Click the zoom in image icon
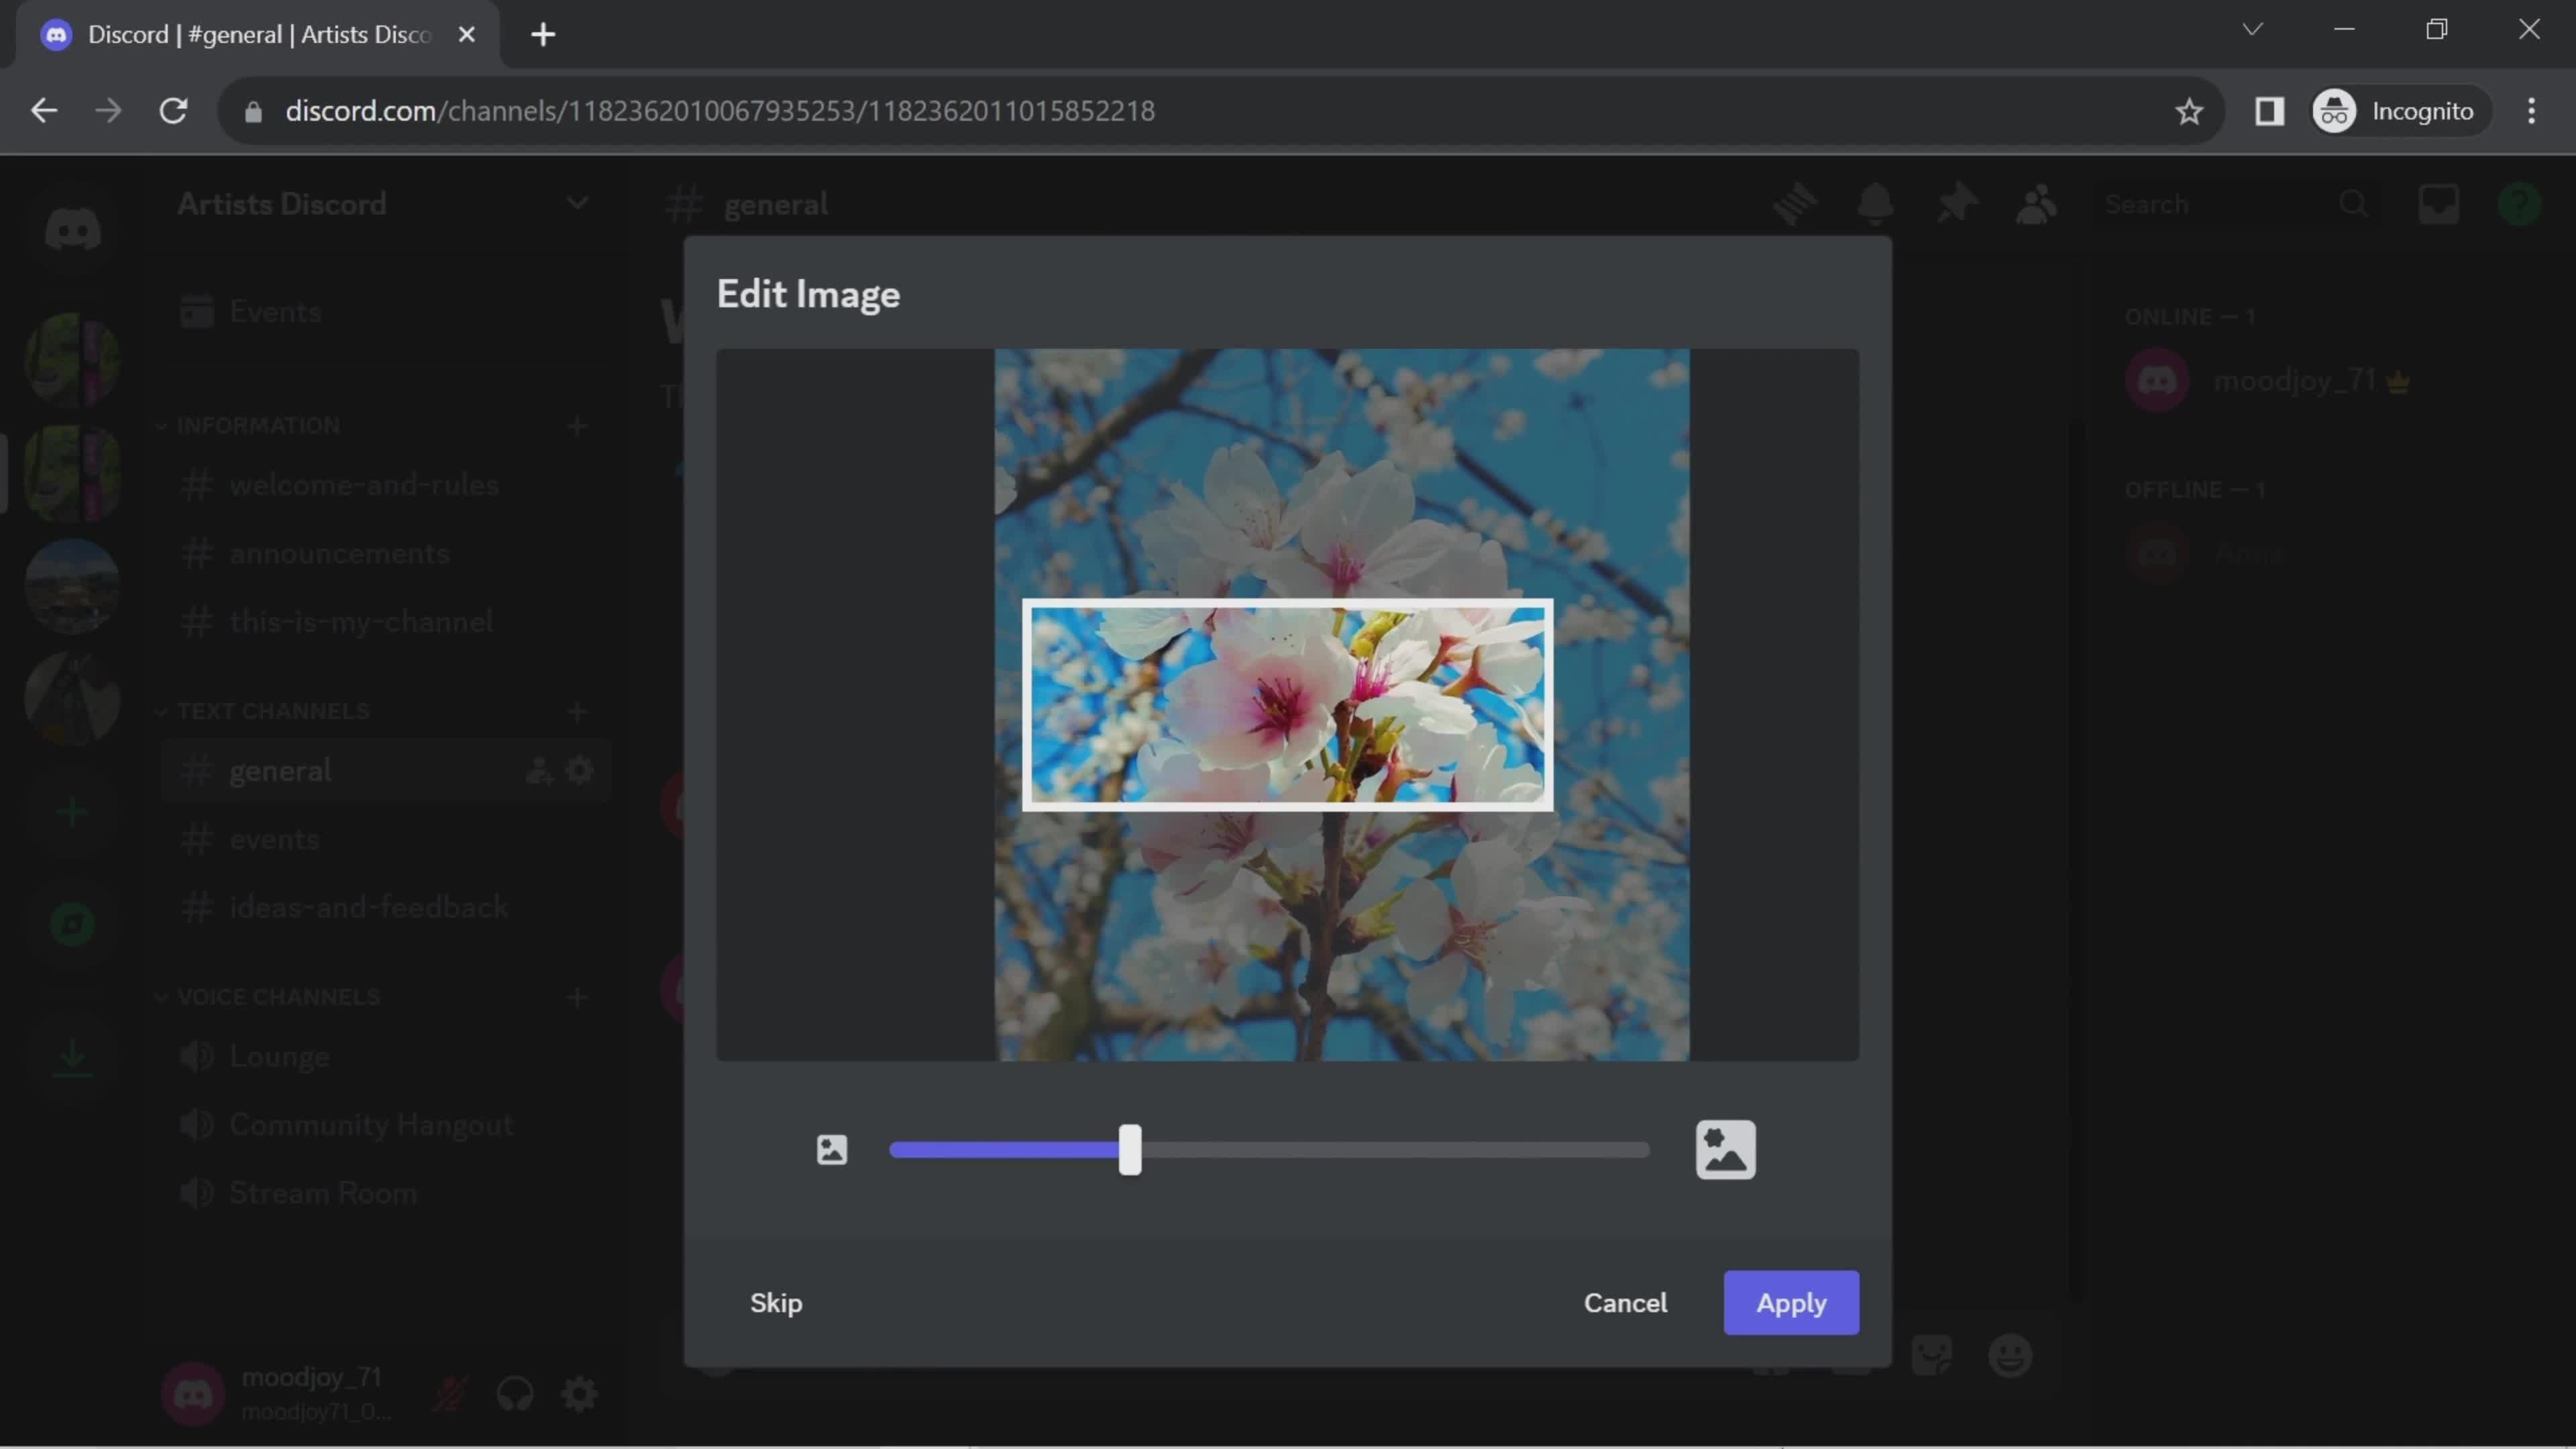2576x1449 pixels. click(1723, 1150)
